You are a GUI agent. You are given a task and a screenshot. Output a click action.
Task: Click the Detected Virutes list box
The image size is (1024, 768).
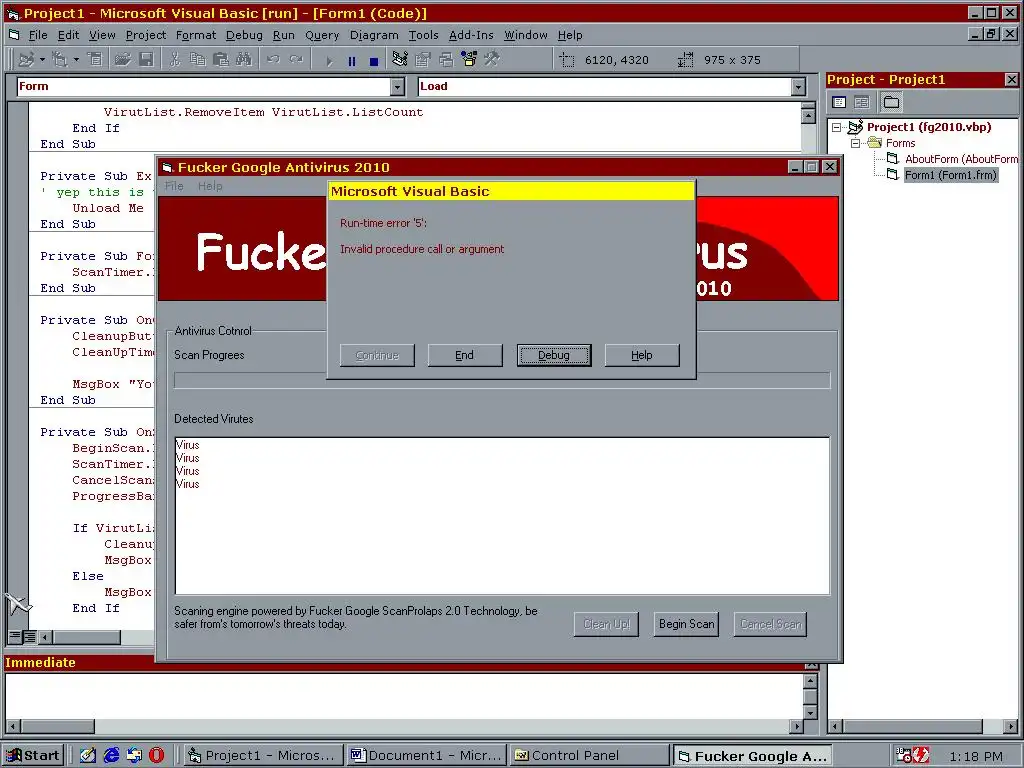click(502, 516)
